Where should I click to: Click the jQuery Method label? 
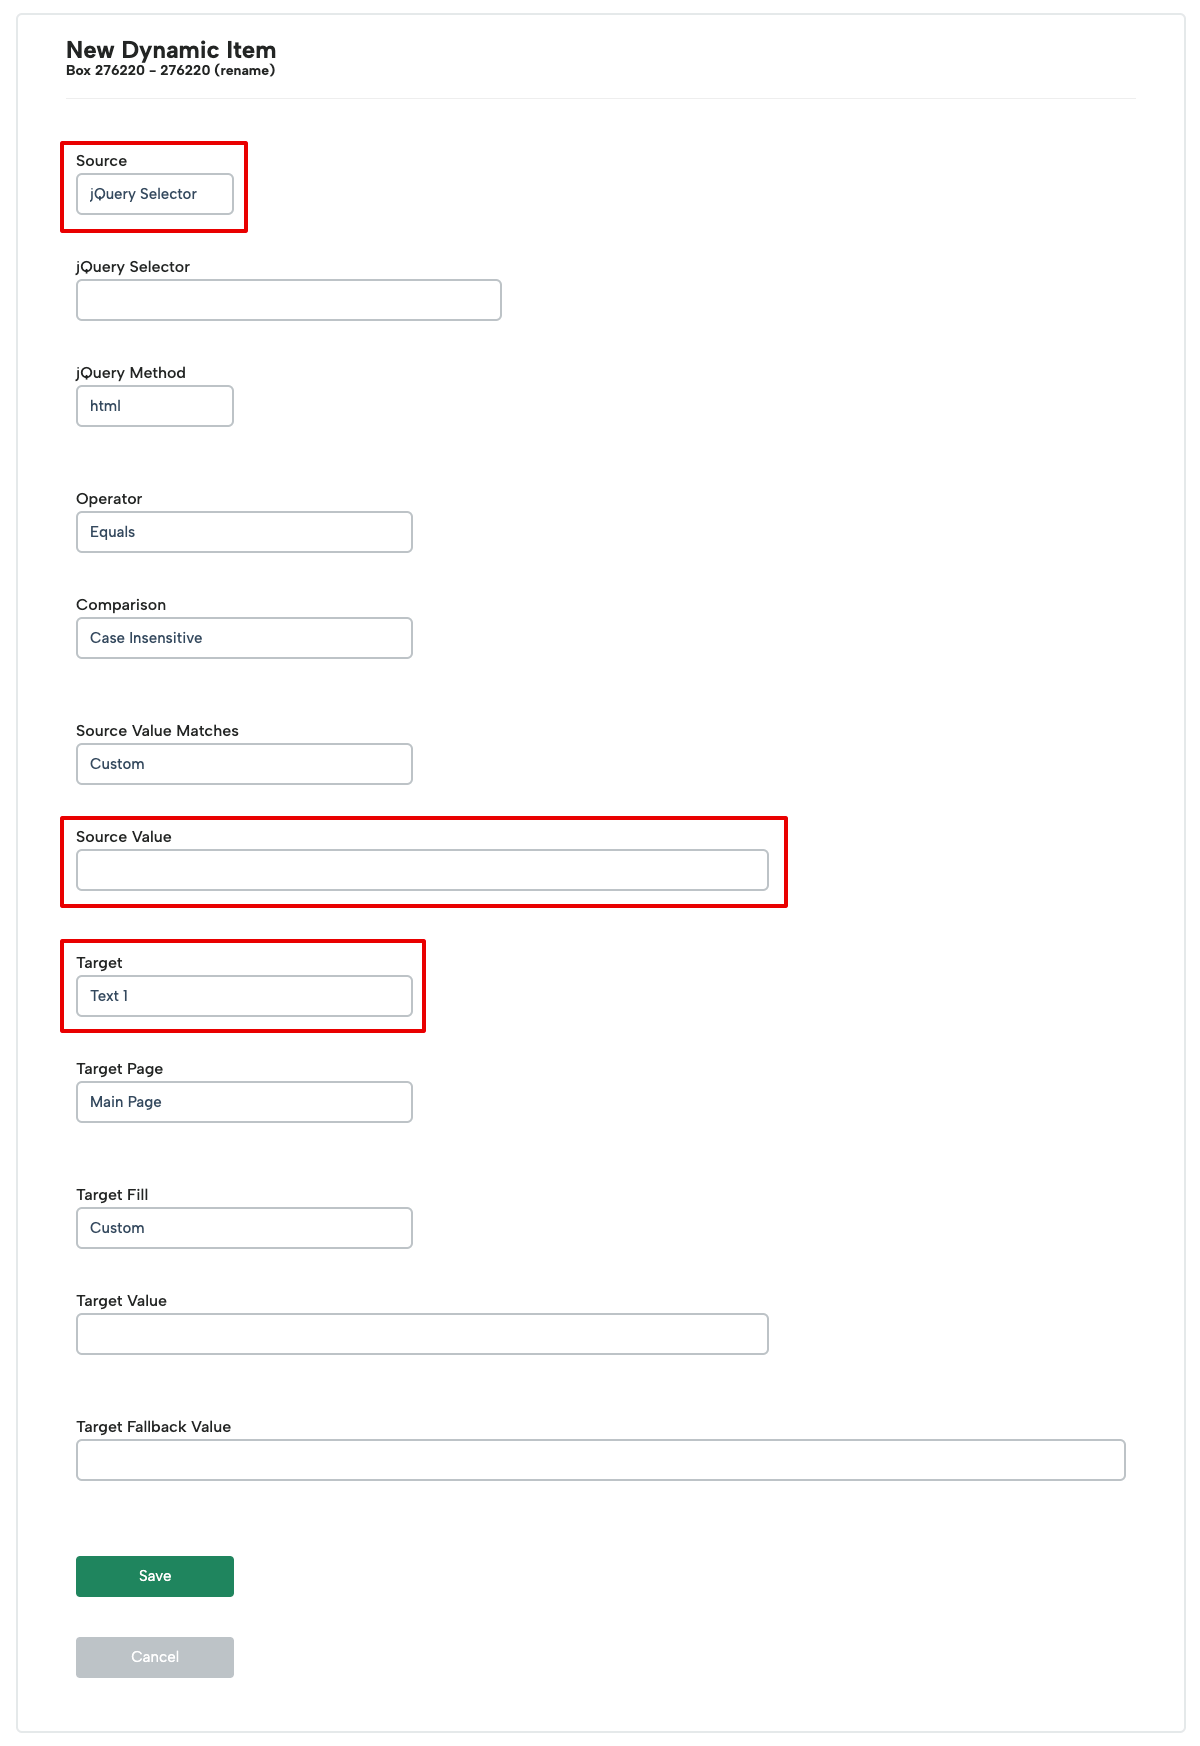[131, 373]
